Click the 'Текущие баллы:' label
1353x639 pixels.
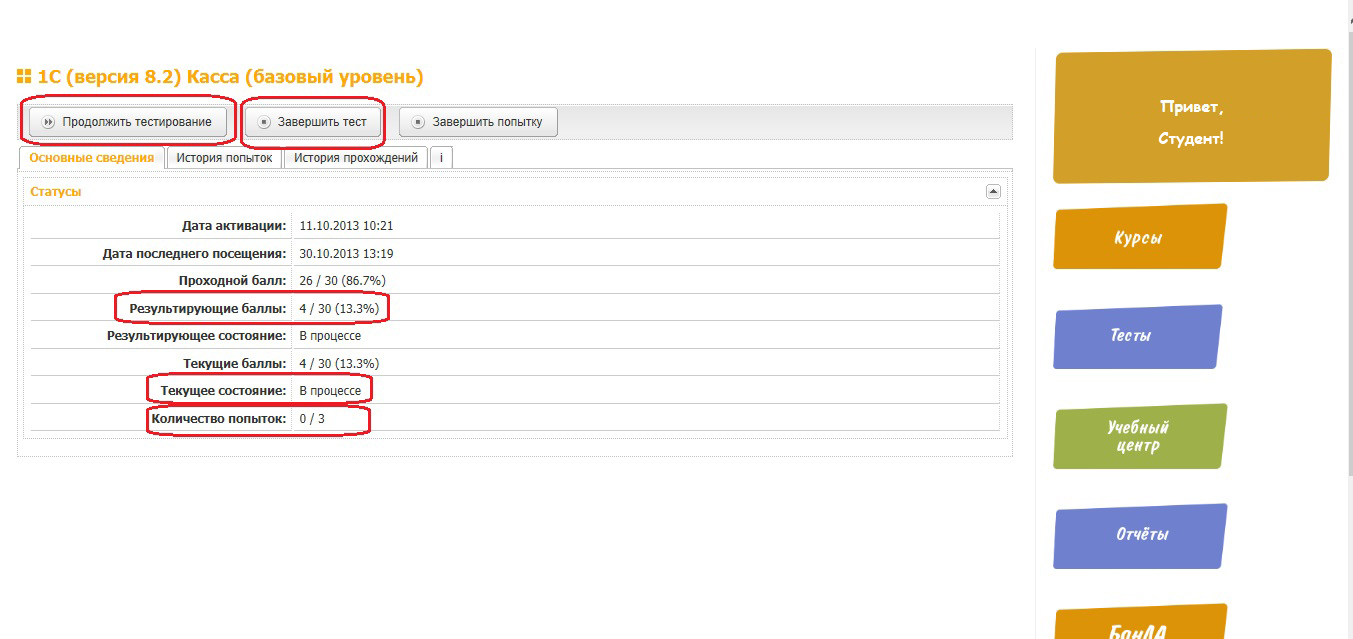point(235,363)
